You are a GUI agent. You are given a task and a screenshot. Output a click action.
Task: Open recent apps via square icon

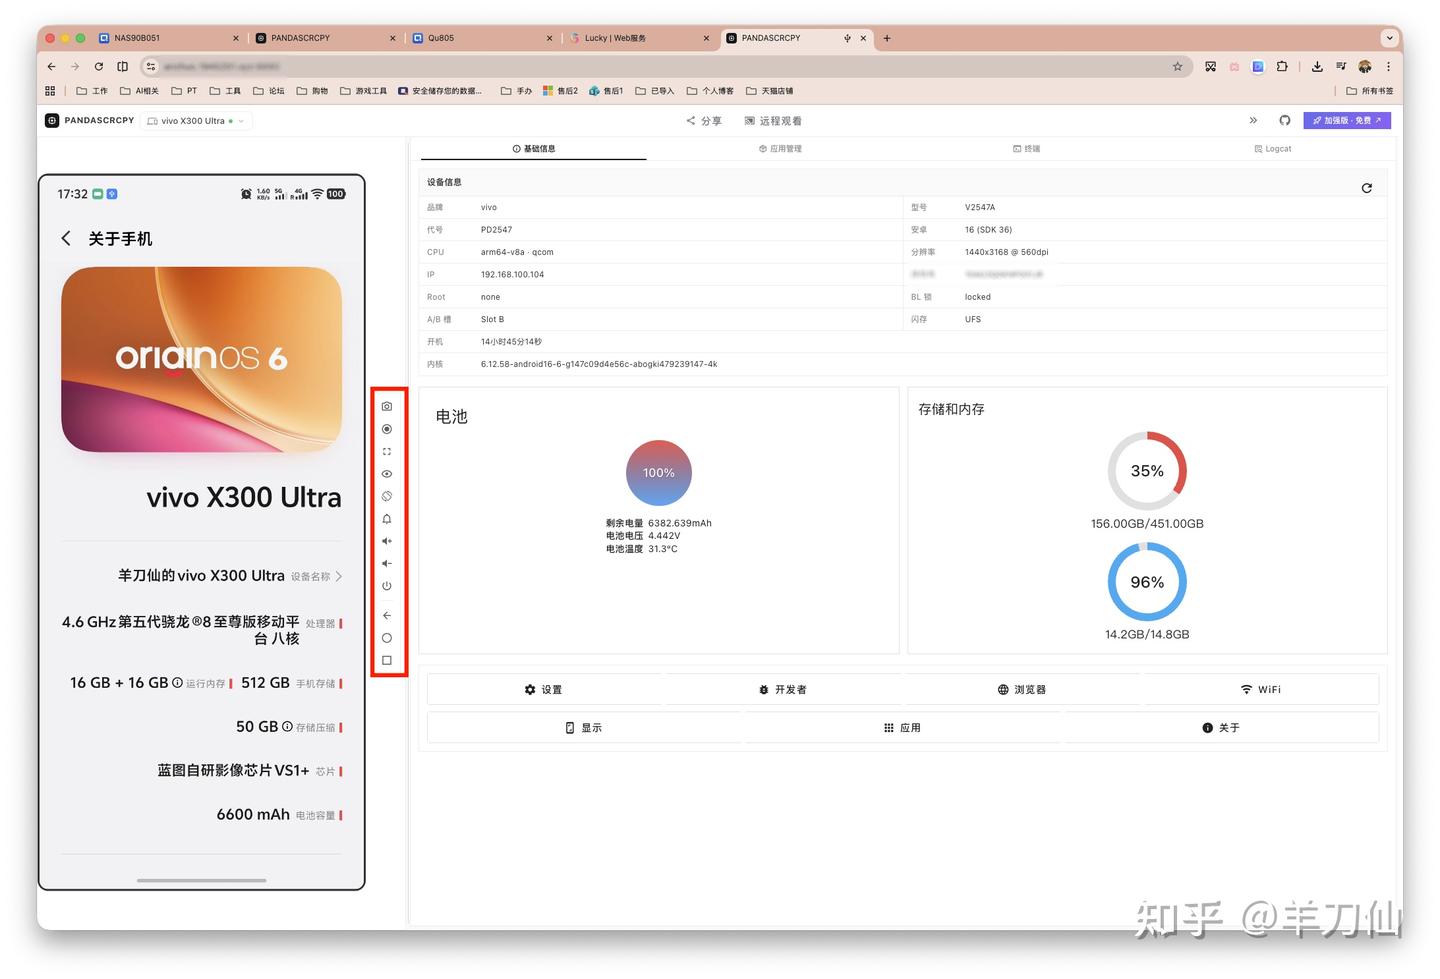click(x=387, y=660)
